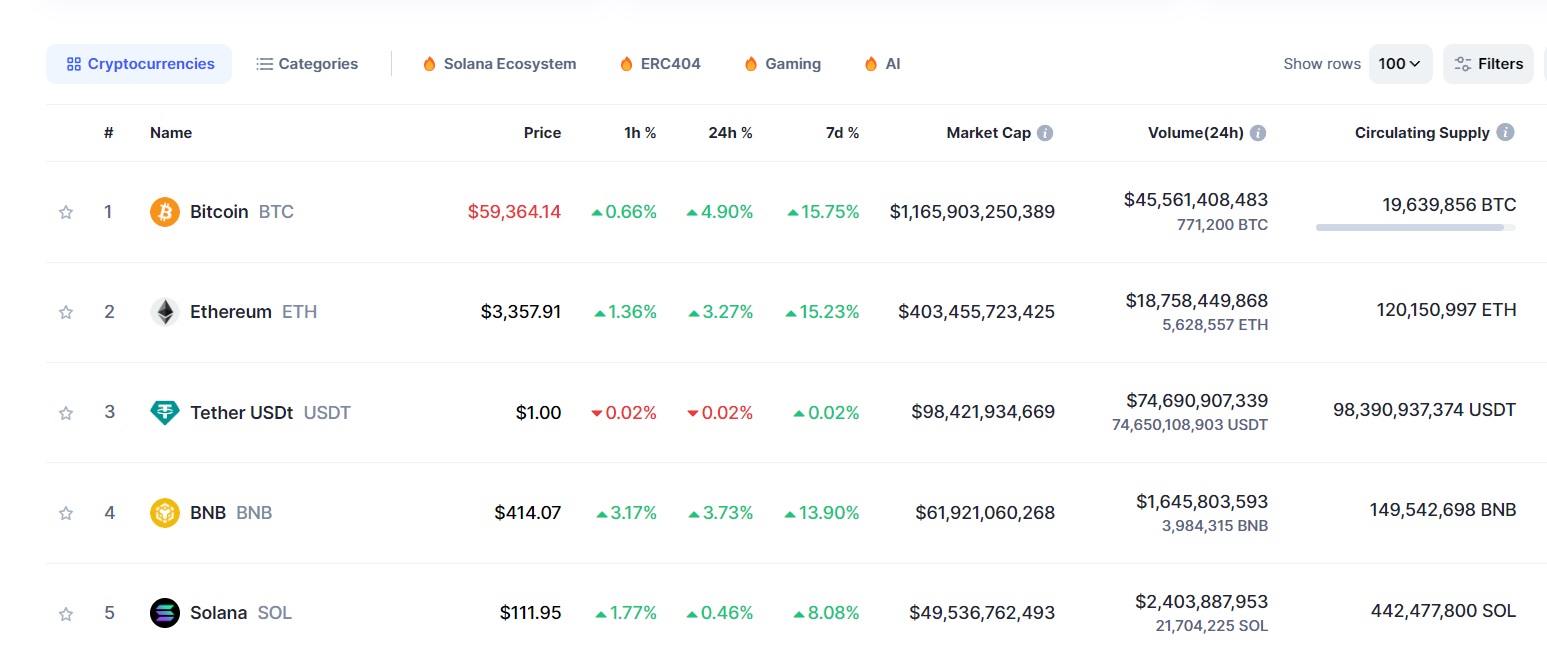The image size is (1547, 657).
Task: Star Ethereum for the watchlist
Action: (x=66, y=312)
